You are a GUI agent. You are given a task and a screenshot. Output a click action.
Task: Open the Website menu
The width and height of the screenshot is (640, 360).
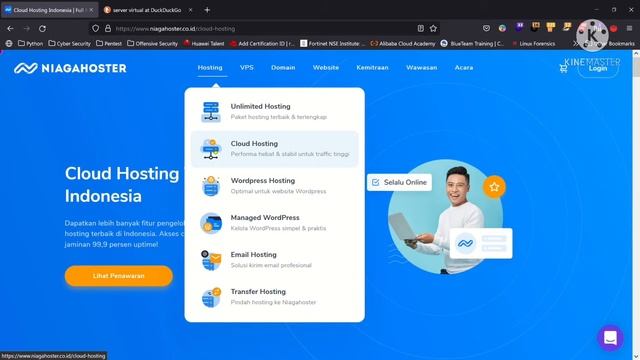click(326, 68)
